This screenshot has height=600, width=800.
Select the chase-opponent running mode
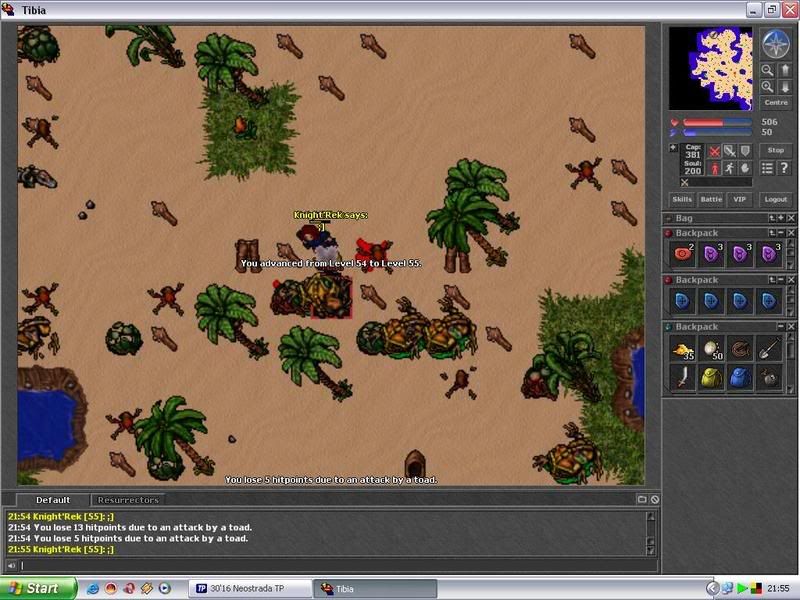730,168
